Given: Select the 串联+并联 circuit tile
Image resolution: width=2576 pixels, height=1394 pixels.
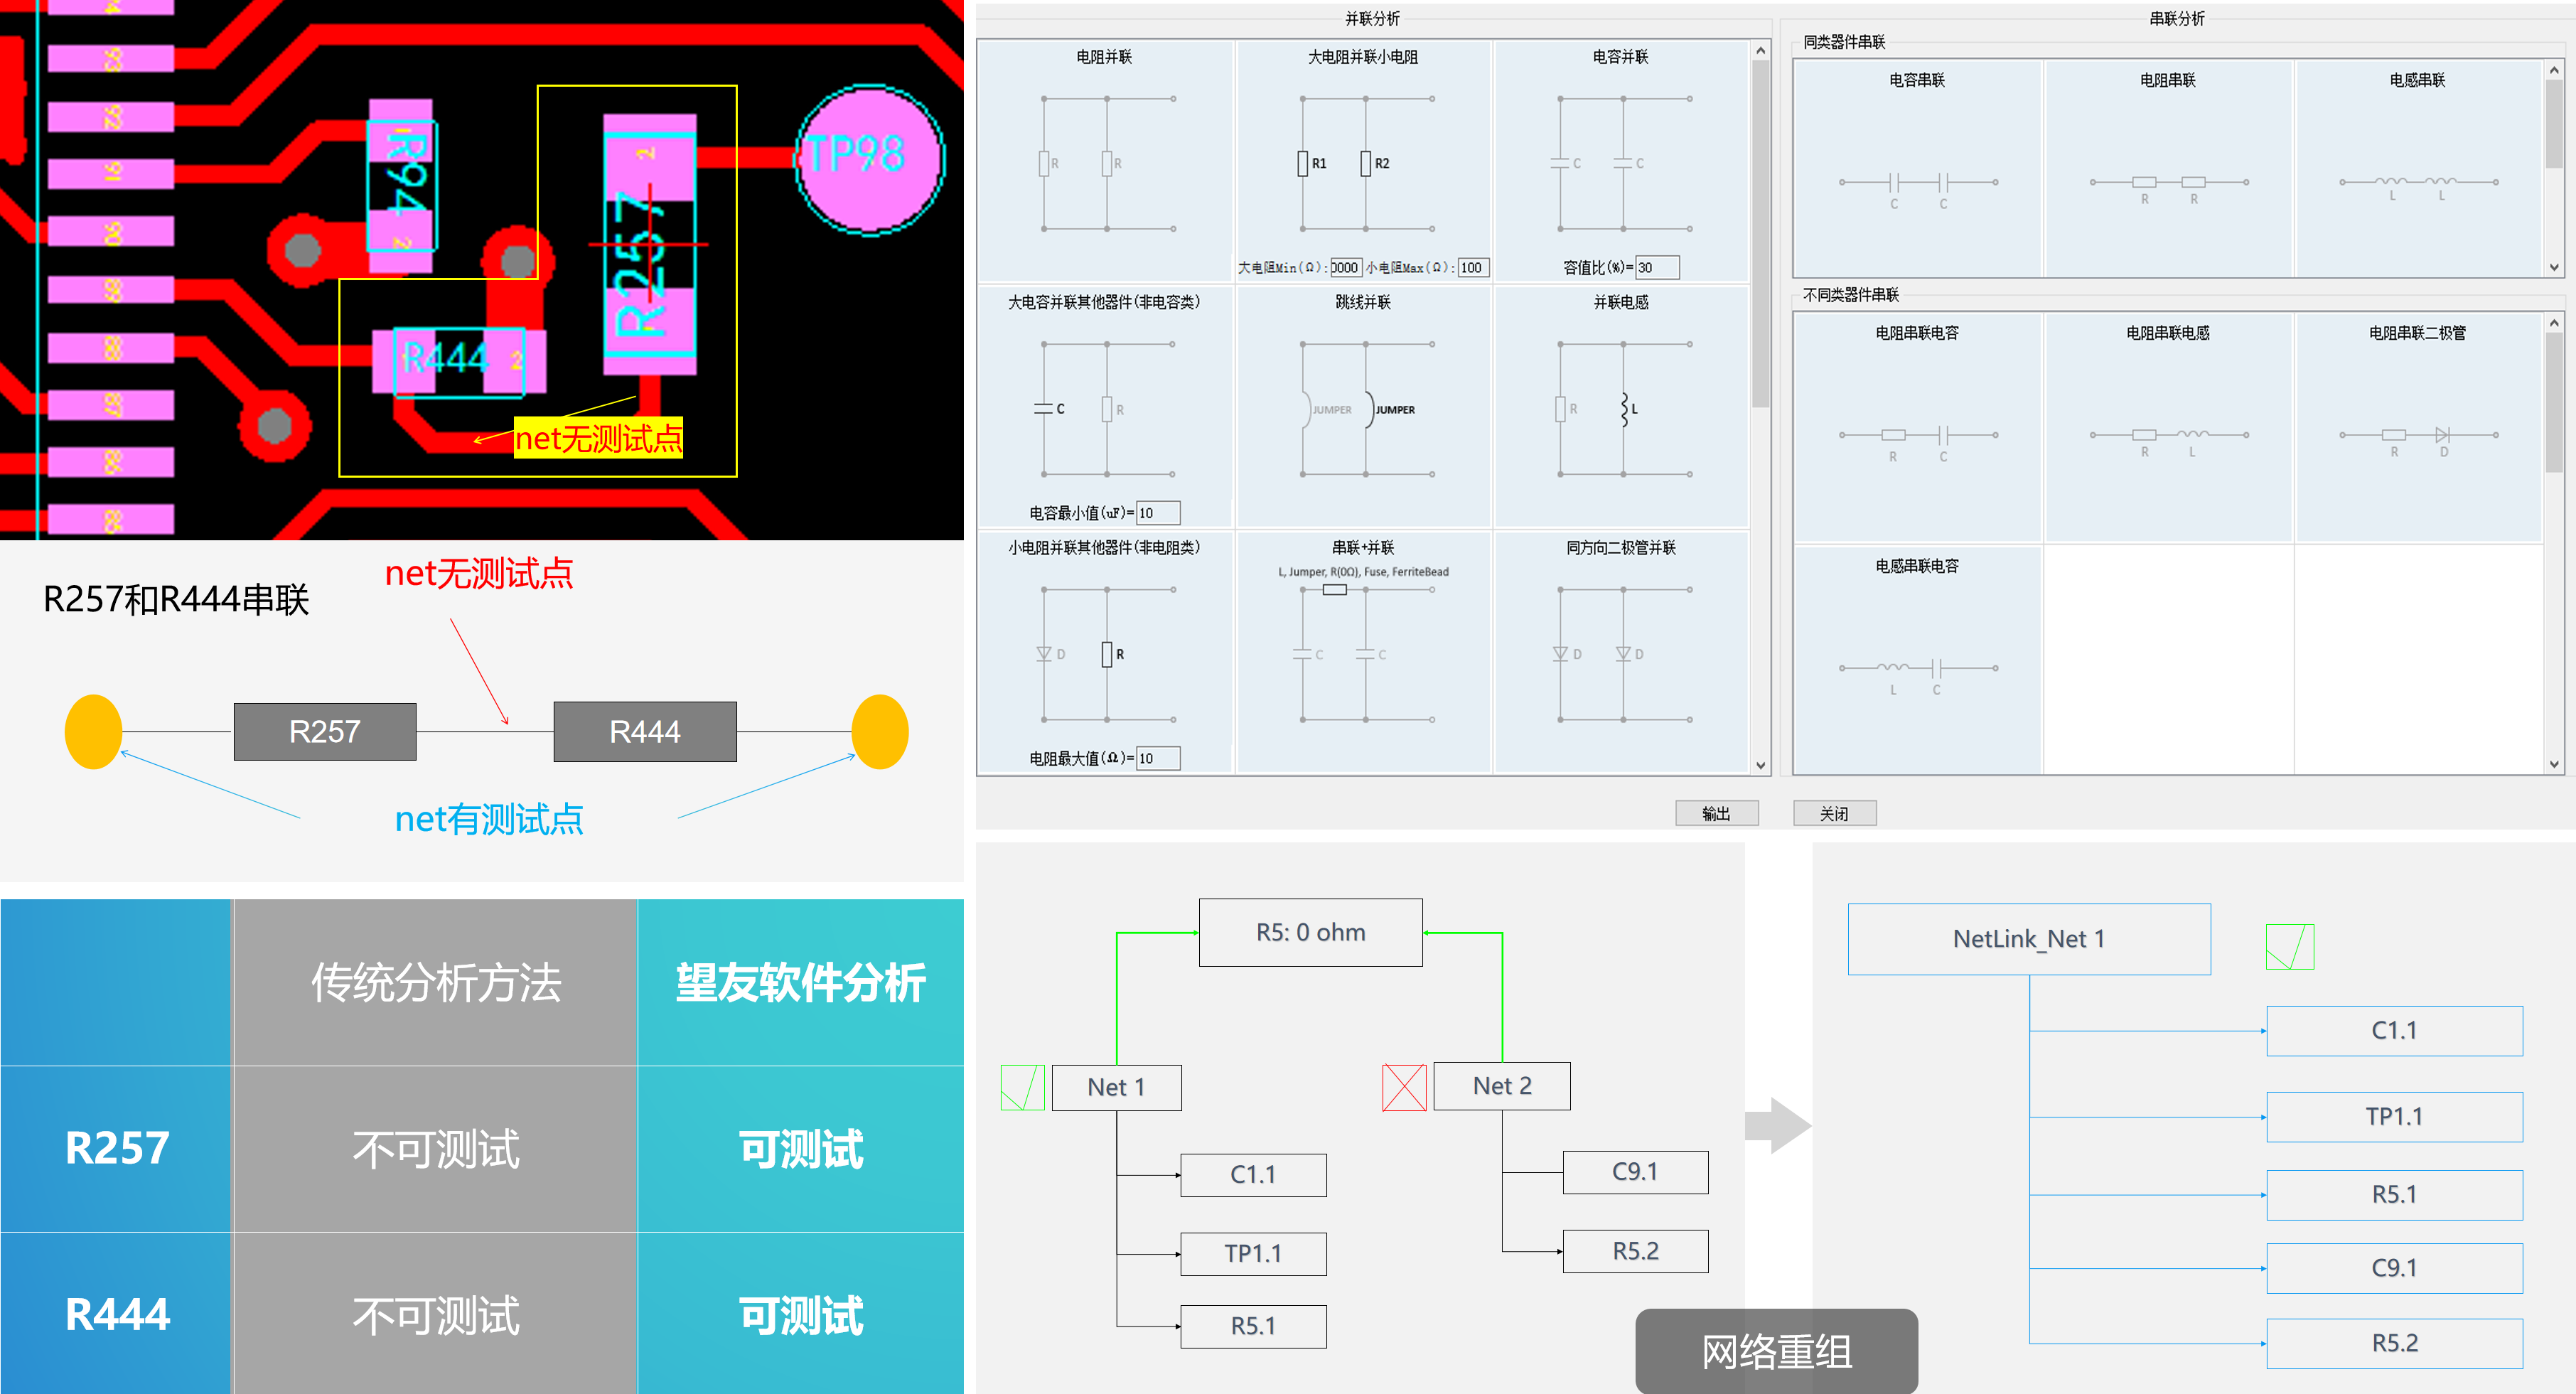Looking at the screenshot, I should coord(1363,652).
